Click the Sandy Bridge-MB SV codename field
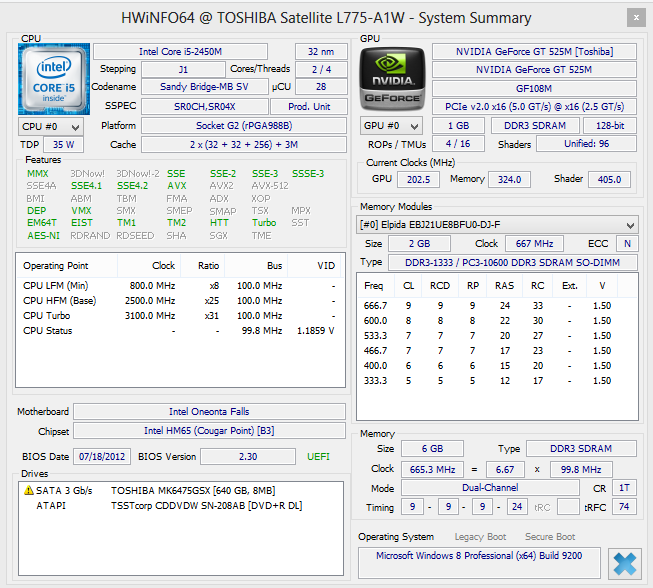 [204, 87]
